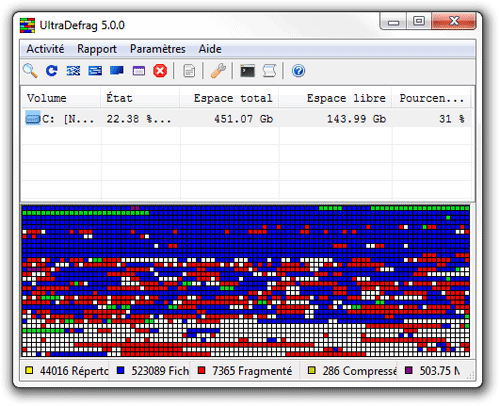Run Quick optimization from the toolbar

coord(95,71)
